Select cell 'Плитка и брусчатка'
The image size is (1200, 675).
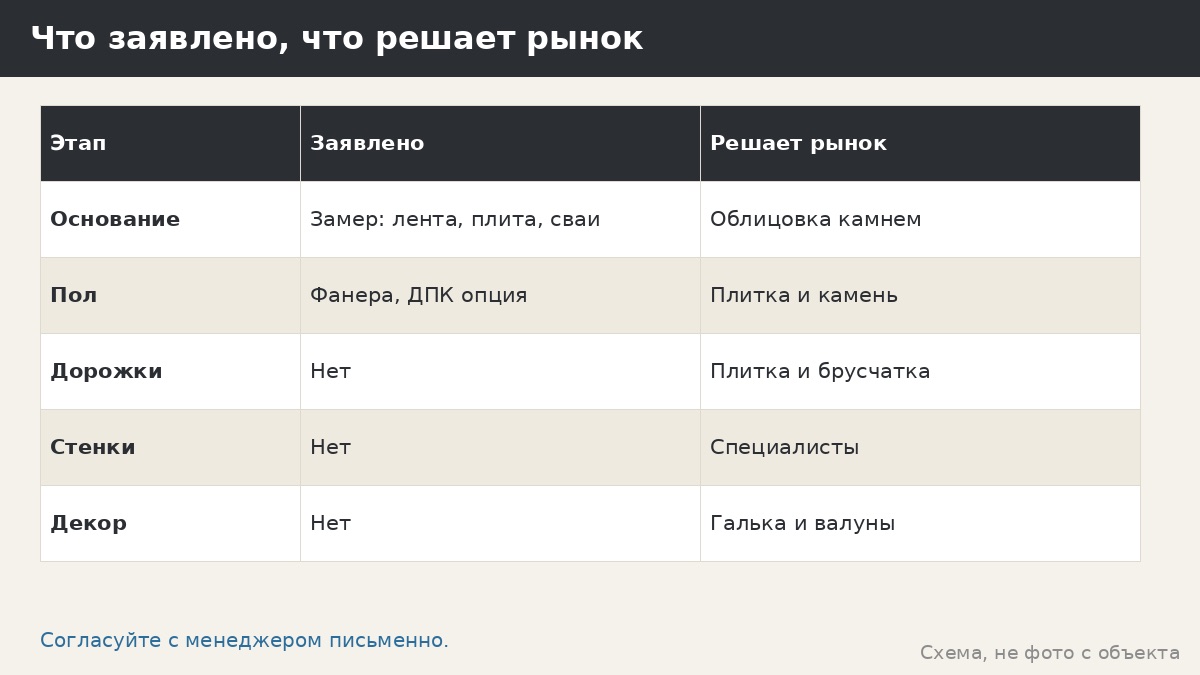tap(920, 371)
